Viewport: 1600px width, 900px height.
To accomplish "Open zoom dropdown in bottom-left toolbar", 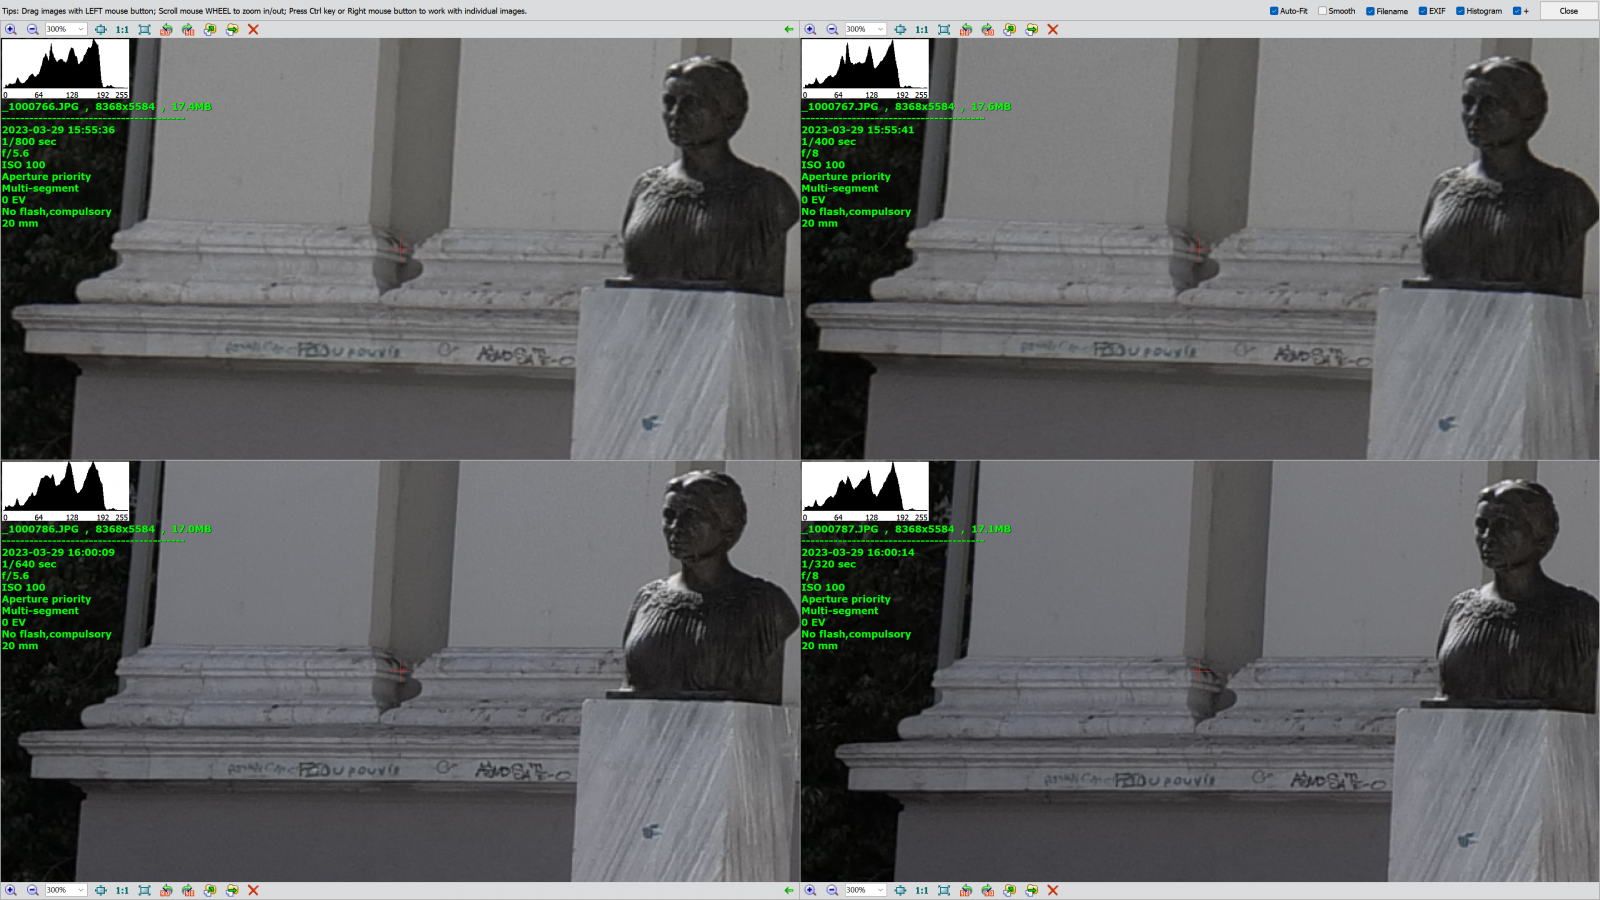I will 81,890.
